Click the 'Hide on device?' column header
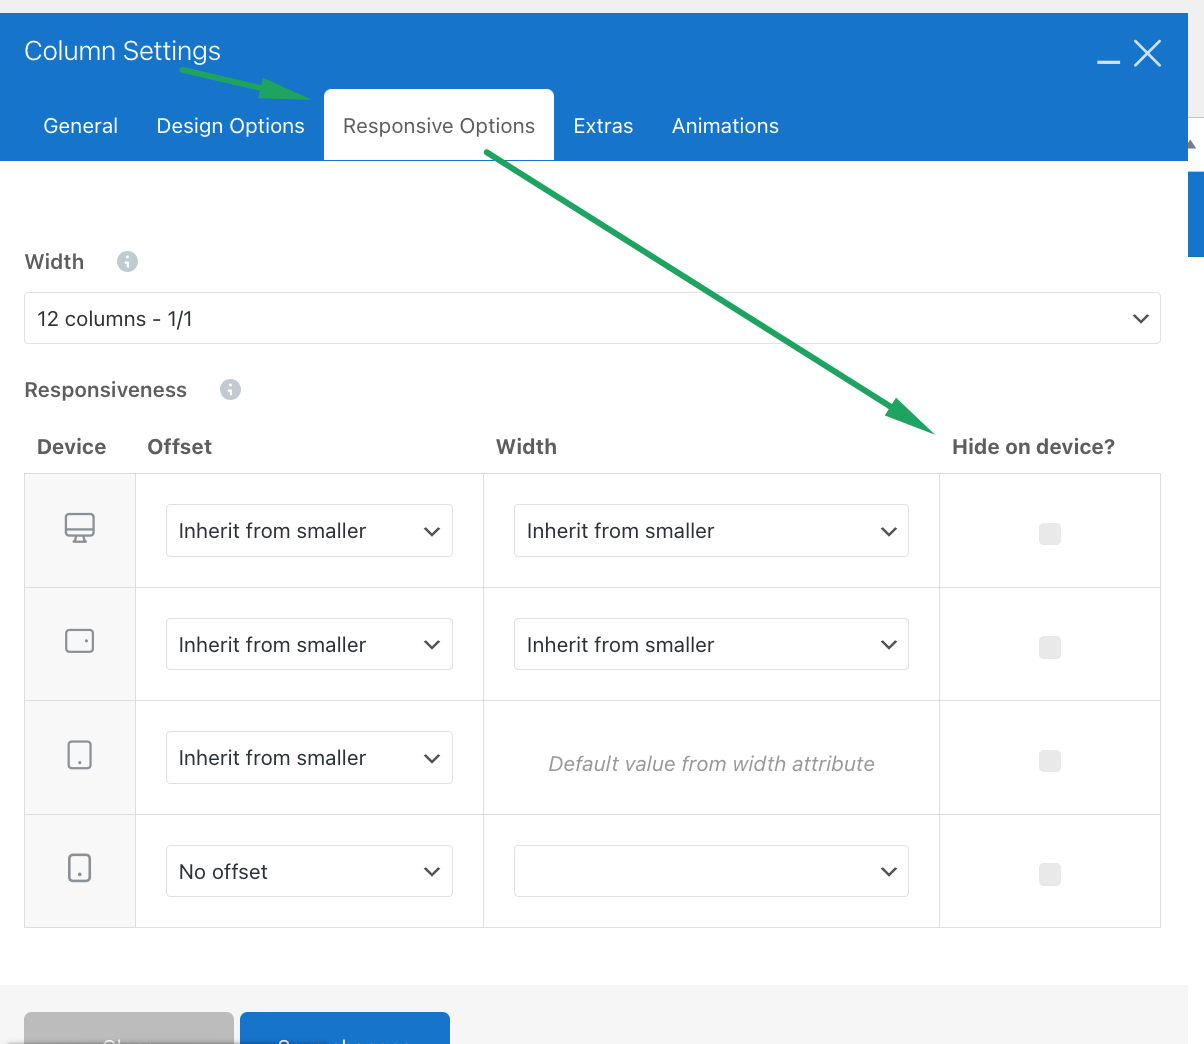Image resolution: width=1204 pixels, height=1044 pixels. click(1033, 447)
